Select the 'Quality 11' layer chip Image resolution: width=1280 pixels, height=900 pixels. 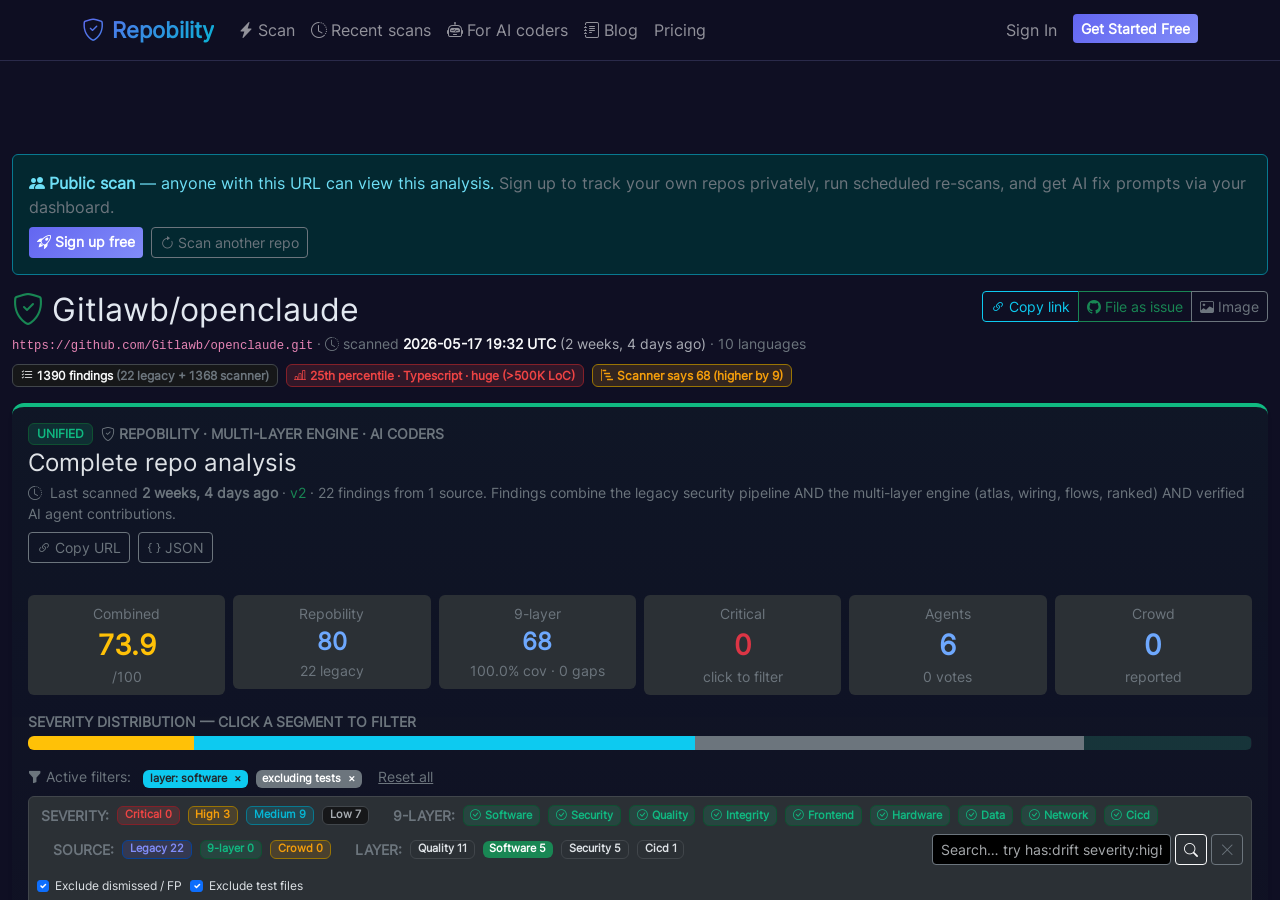[x=442, y=849]
